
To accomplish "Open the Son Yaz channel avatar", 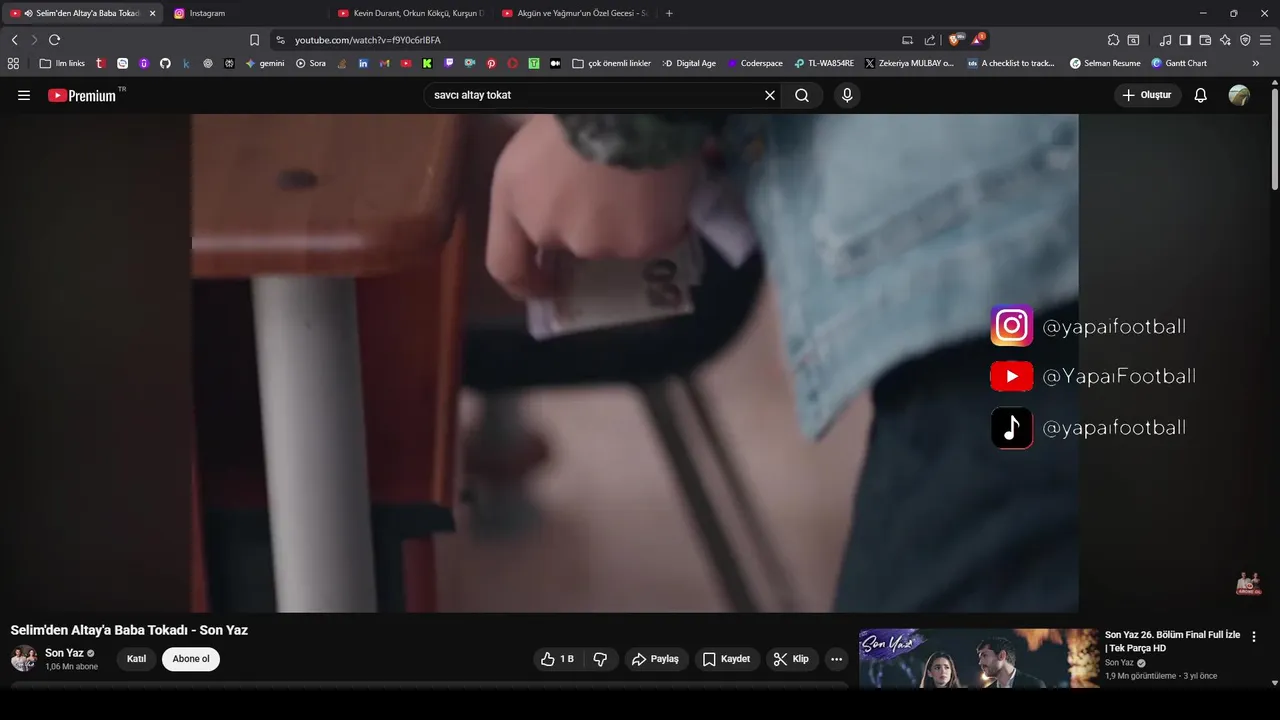I will (24, 659).
